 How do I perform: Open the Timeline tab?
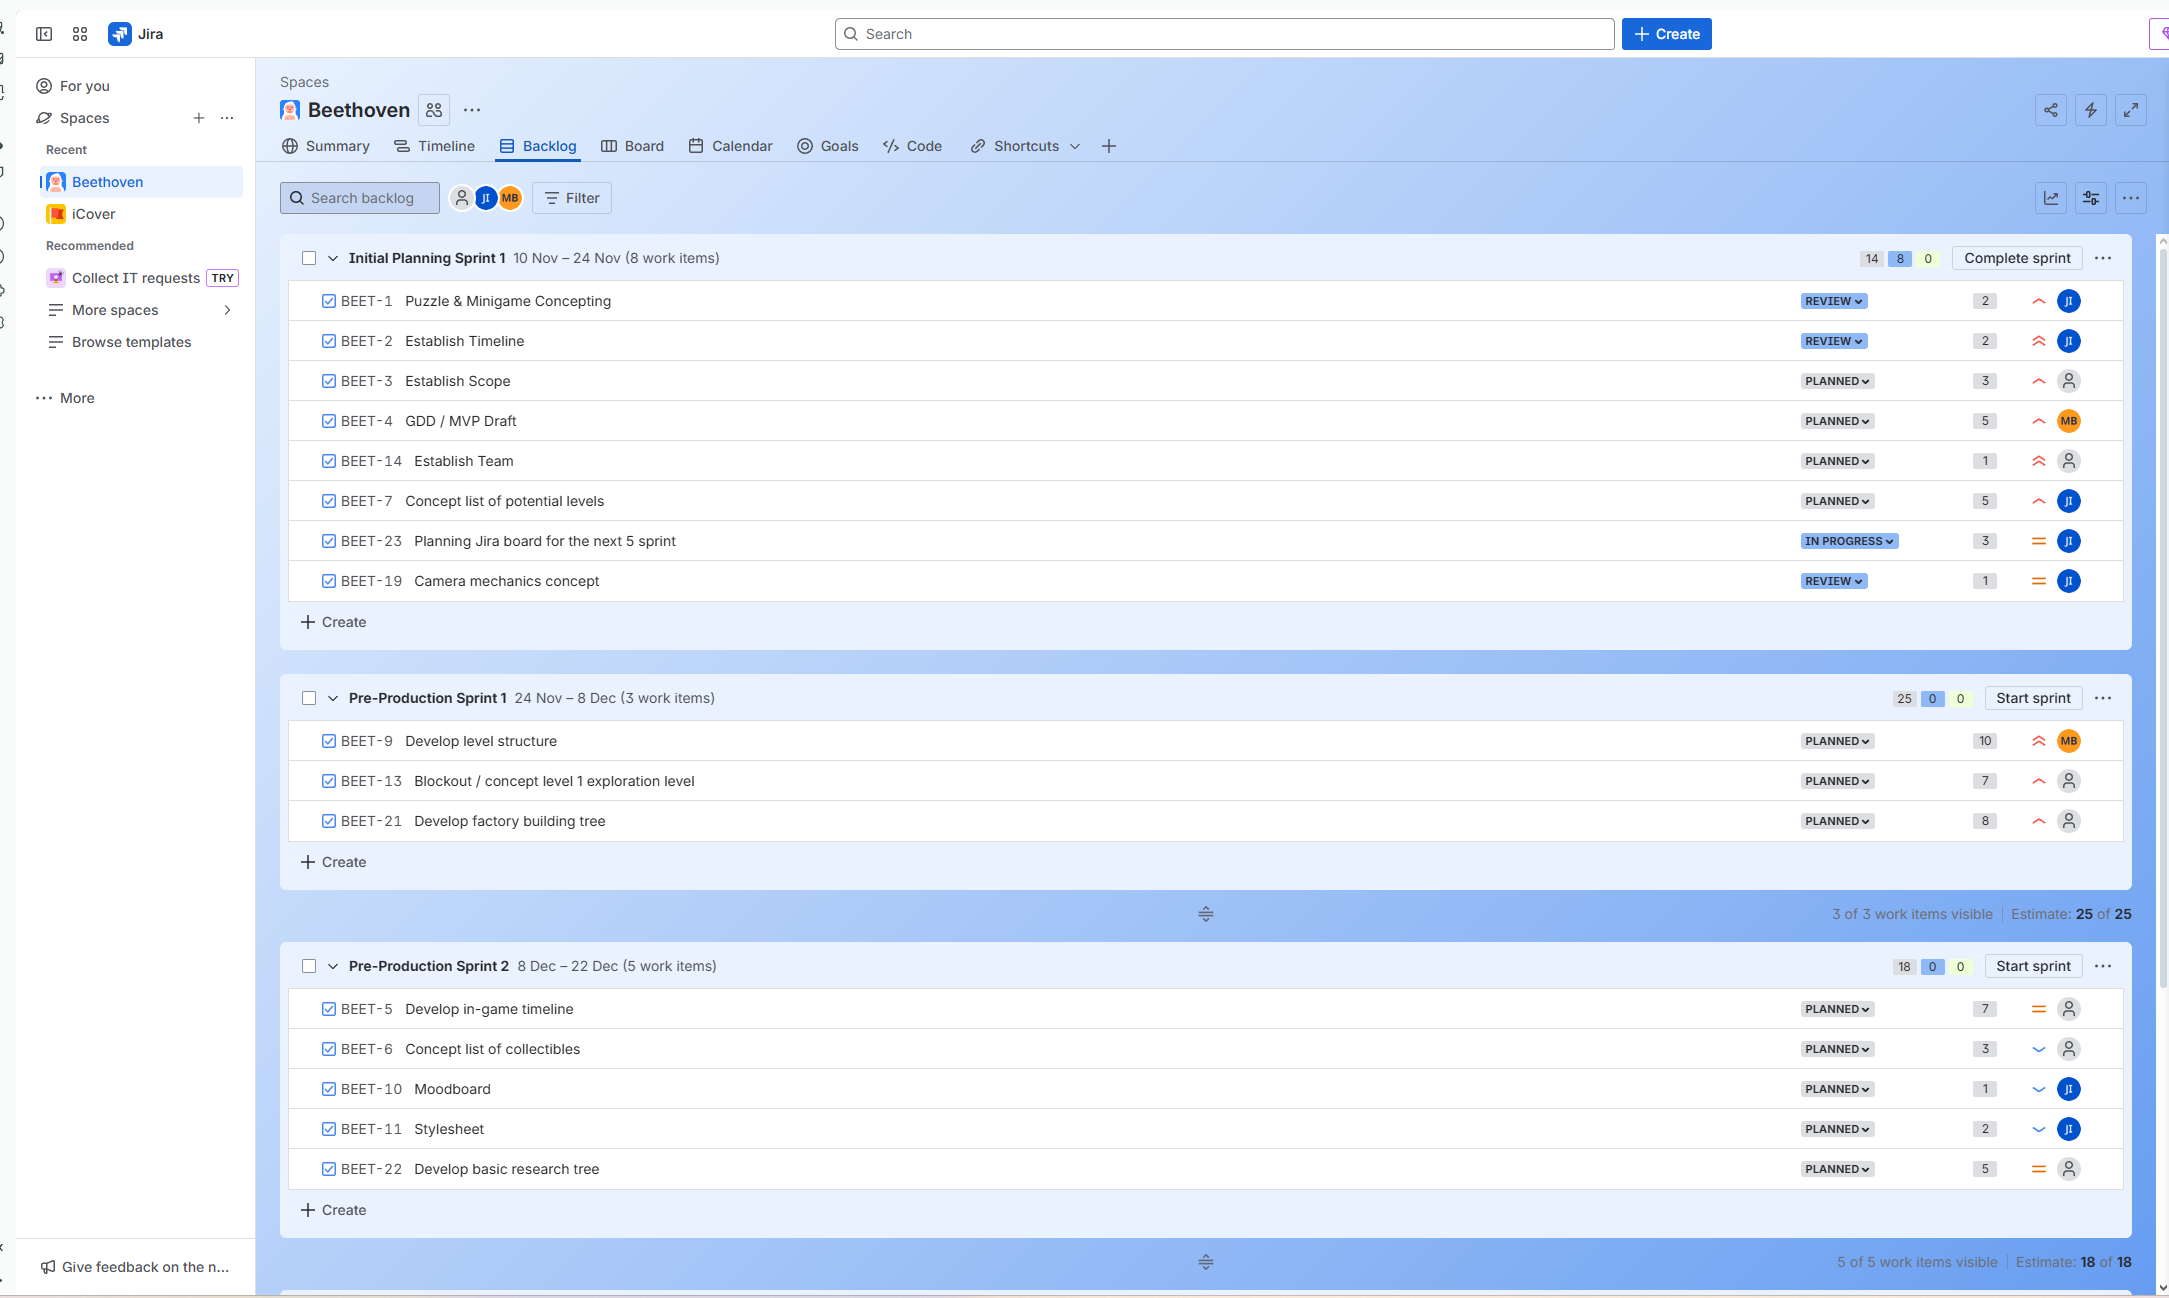pos(434,146)
